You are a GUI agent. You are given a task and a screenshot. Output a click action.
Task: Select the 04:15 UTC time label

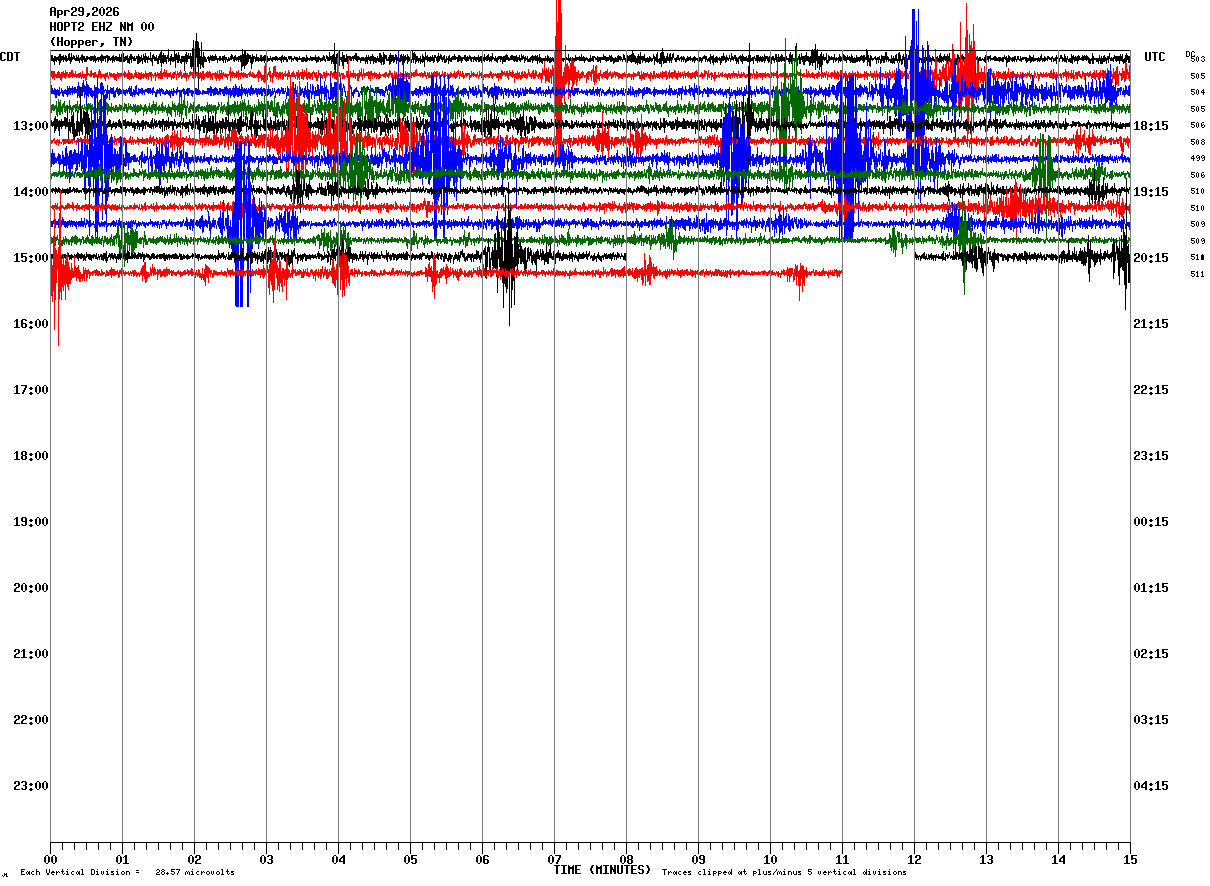pos(1151,786)
